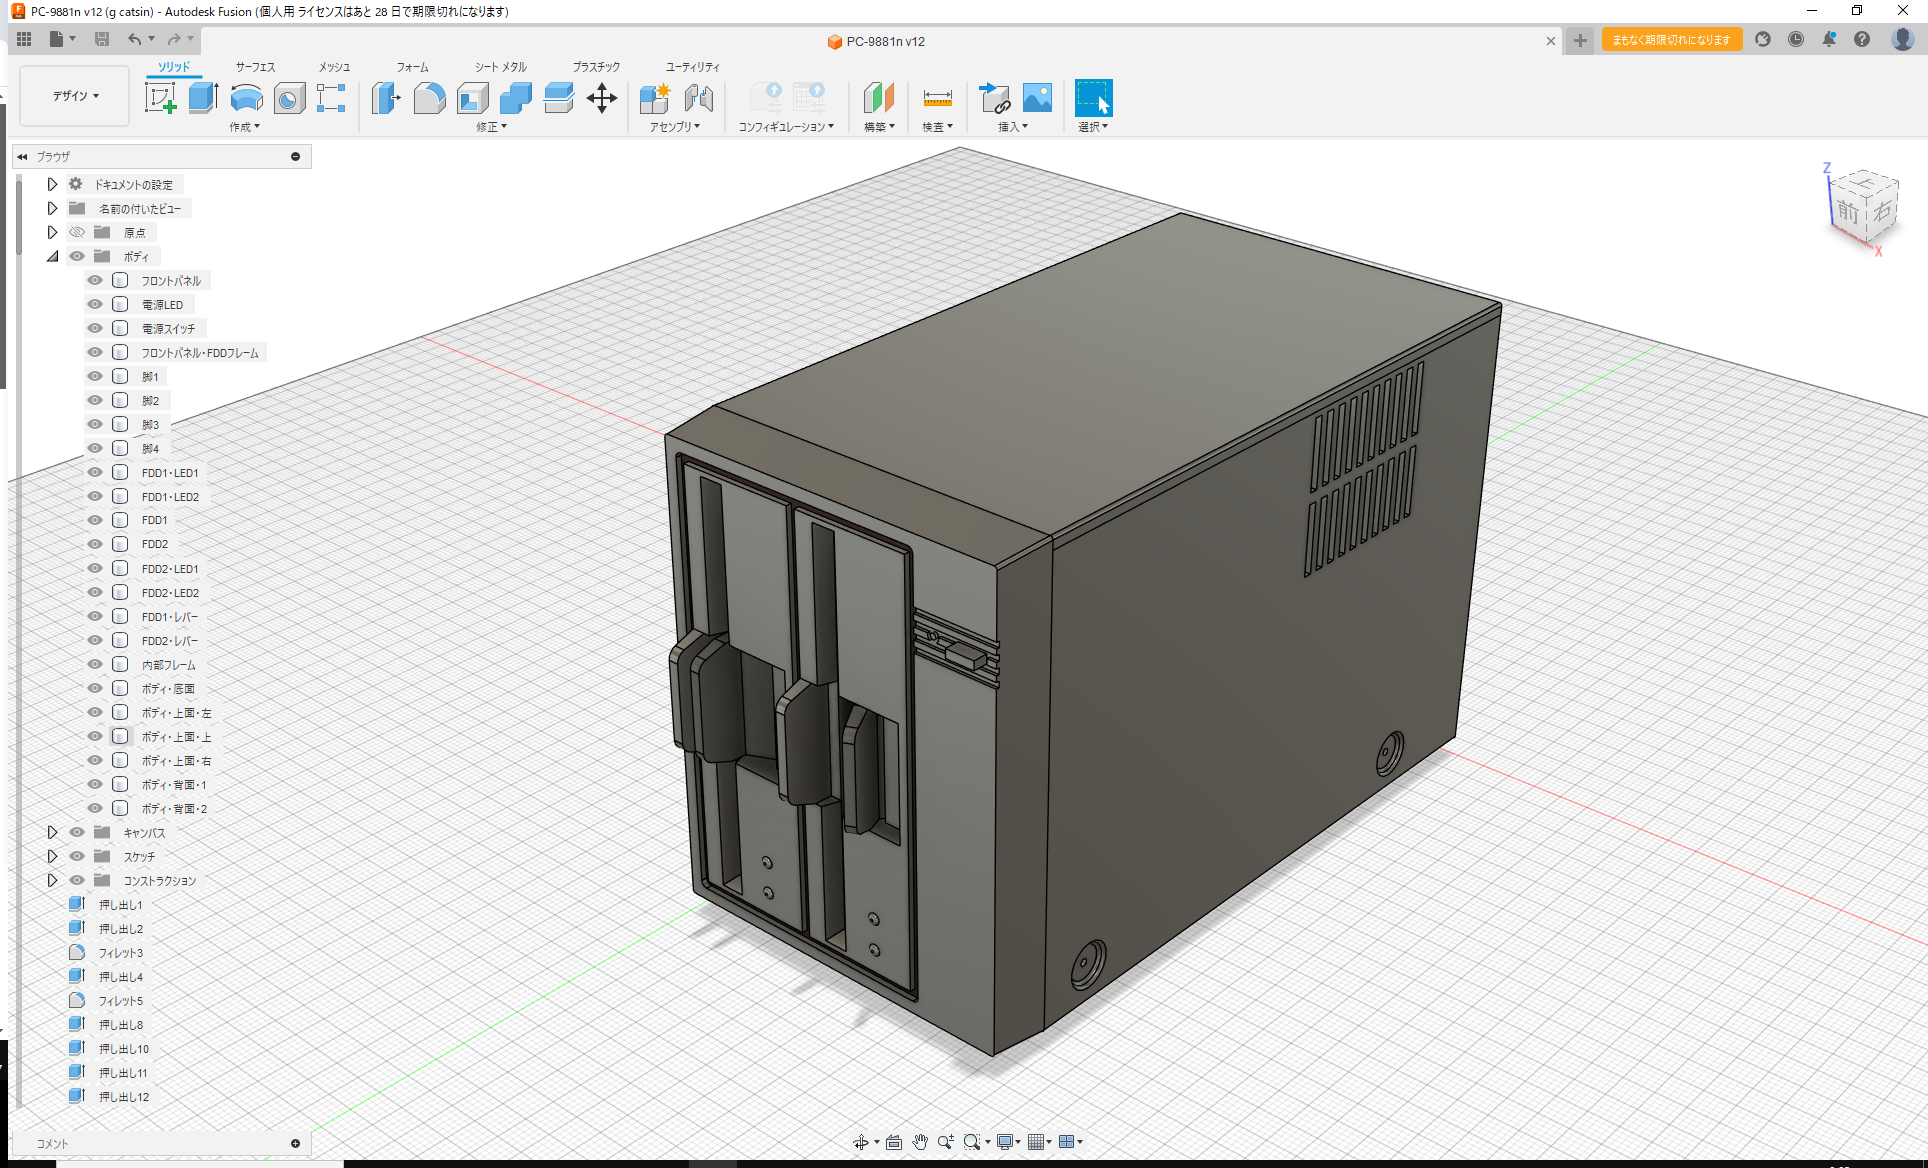
Task: Open the Hole tool
Action: click(289, 98)
